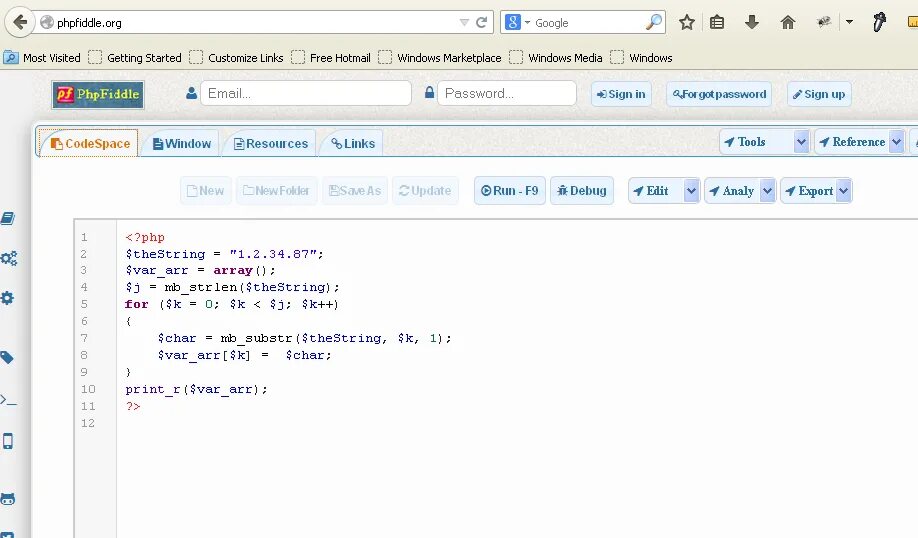The image size is (918, 538).
Task: Click the search magnifier icon
Action: pos(653,22)
